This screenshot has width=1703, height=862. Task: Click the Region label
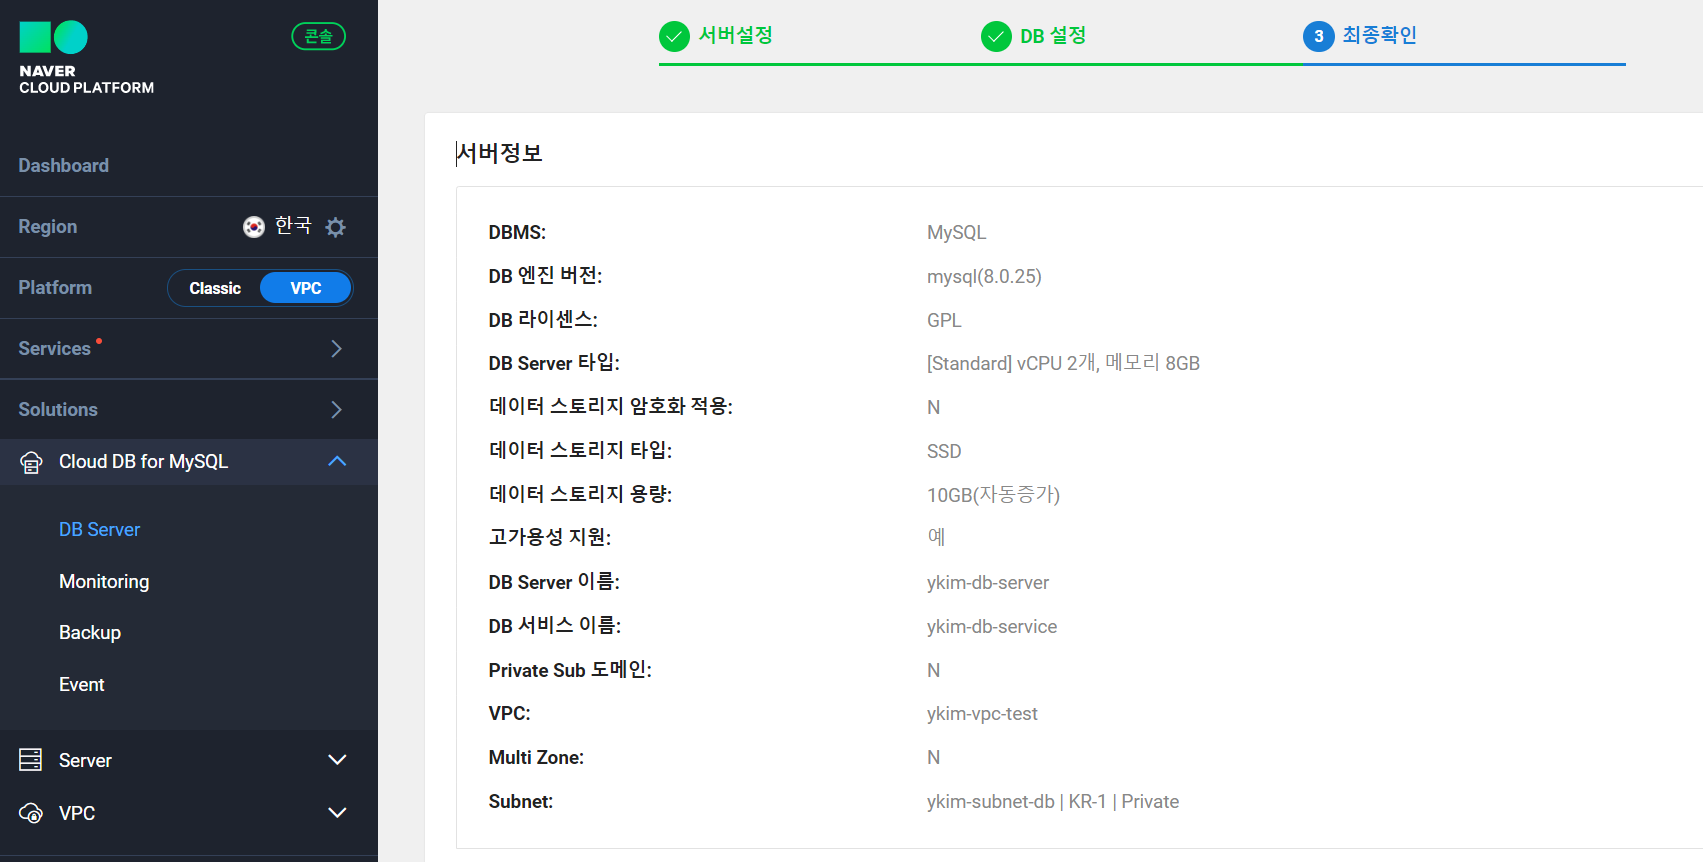pyautogui.click(x=48, y=227)
